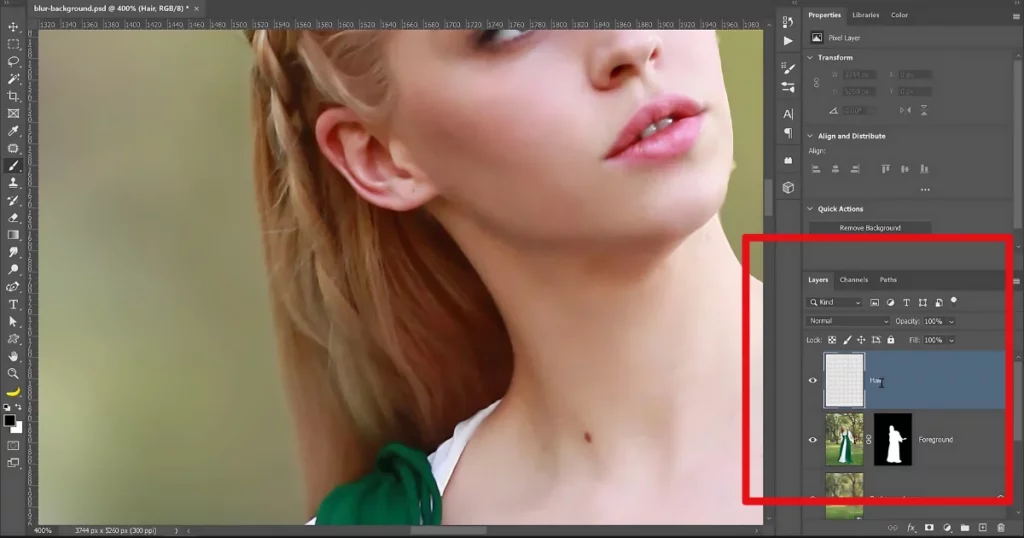Select the Hand tool
Image resolution: width=1024 pixels, height=538 pixels.
point(13,356)
